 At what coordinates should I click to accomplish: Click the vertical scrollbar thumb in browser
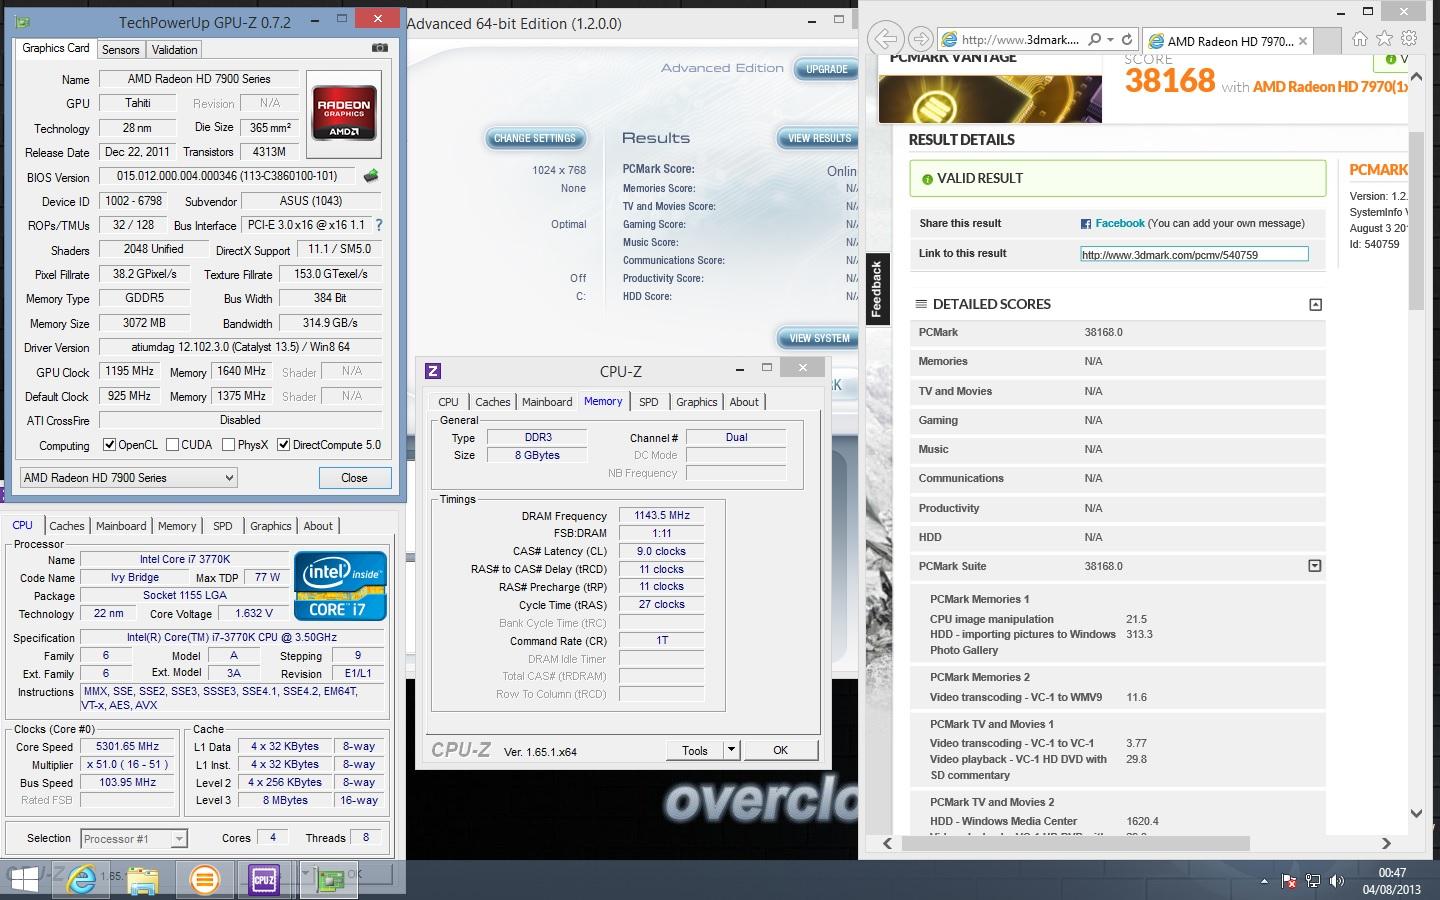(x=1416, y=220)
